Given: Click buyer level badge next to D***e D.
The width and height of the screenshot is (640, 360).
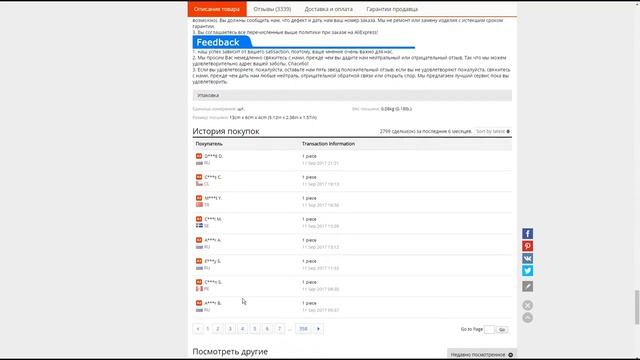Looking at the screenshot, I should (x=199, y=156).
